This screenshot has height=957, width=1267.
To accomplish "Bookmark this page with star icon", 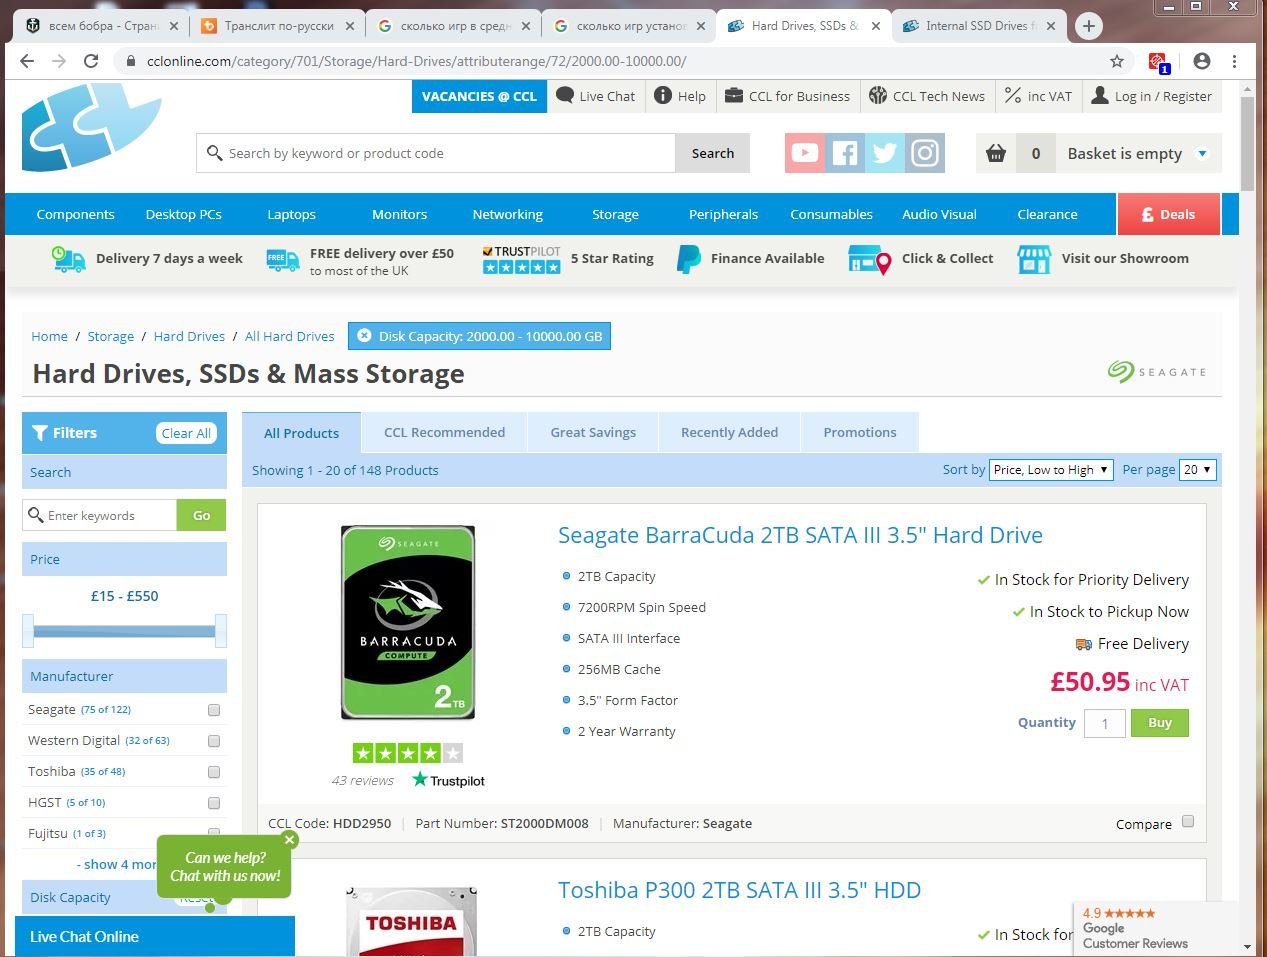I will (1117, 61).
